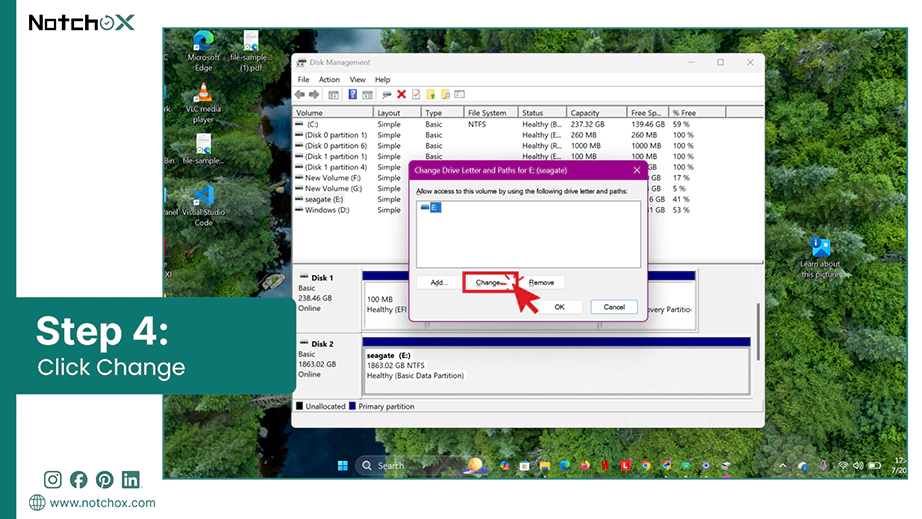Click the folder with magnifier toolbar icon
Screen dimensions: 922x519
tap(445, 94)
